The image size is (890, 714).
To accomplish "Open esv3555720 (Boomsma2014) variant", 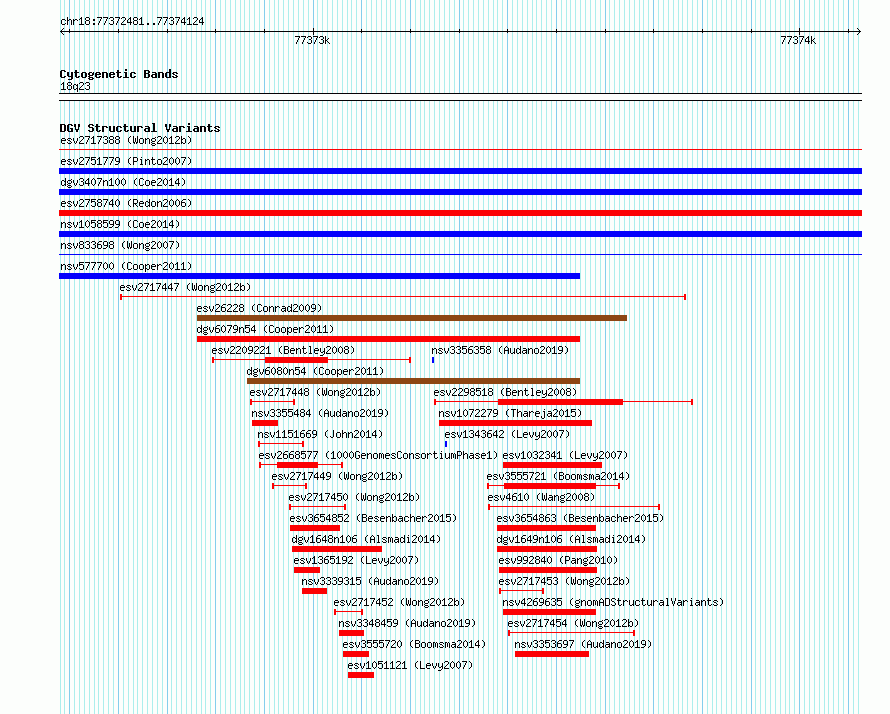I will tap(414, 644).
